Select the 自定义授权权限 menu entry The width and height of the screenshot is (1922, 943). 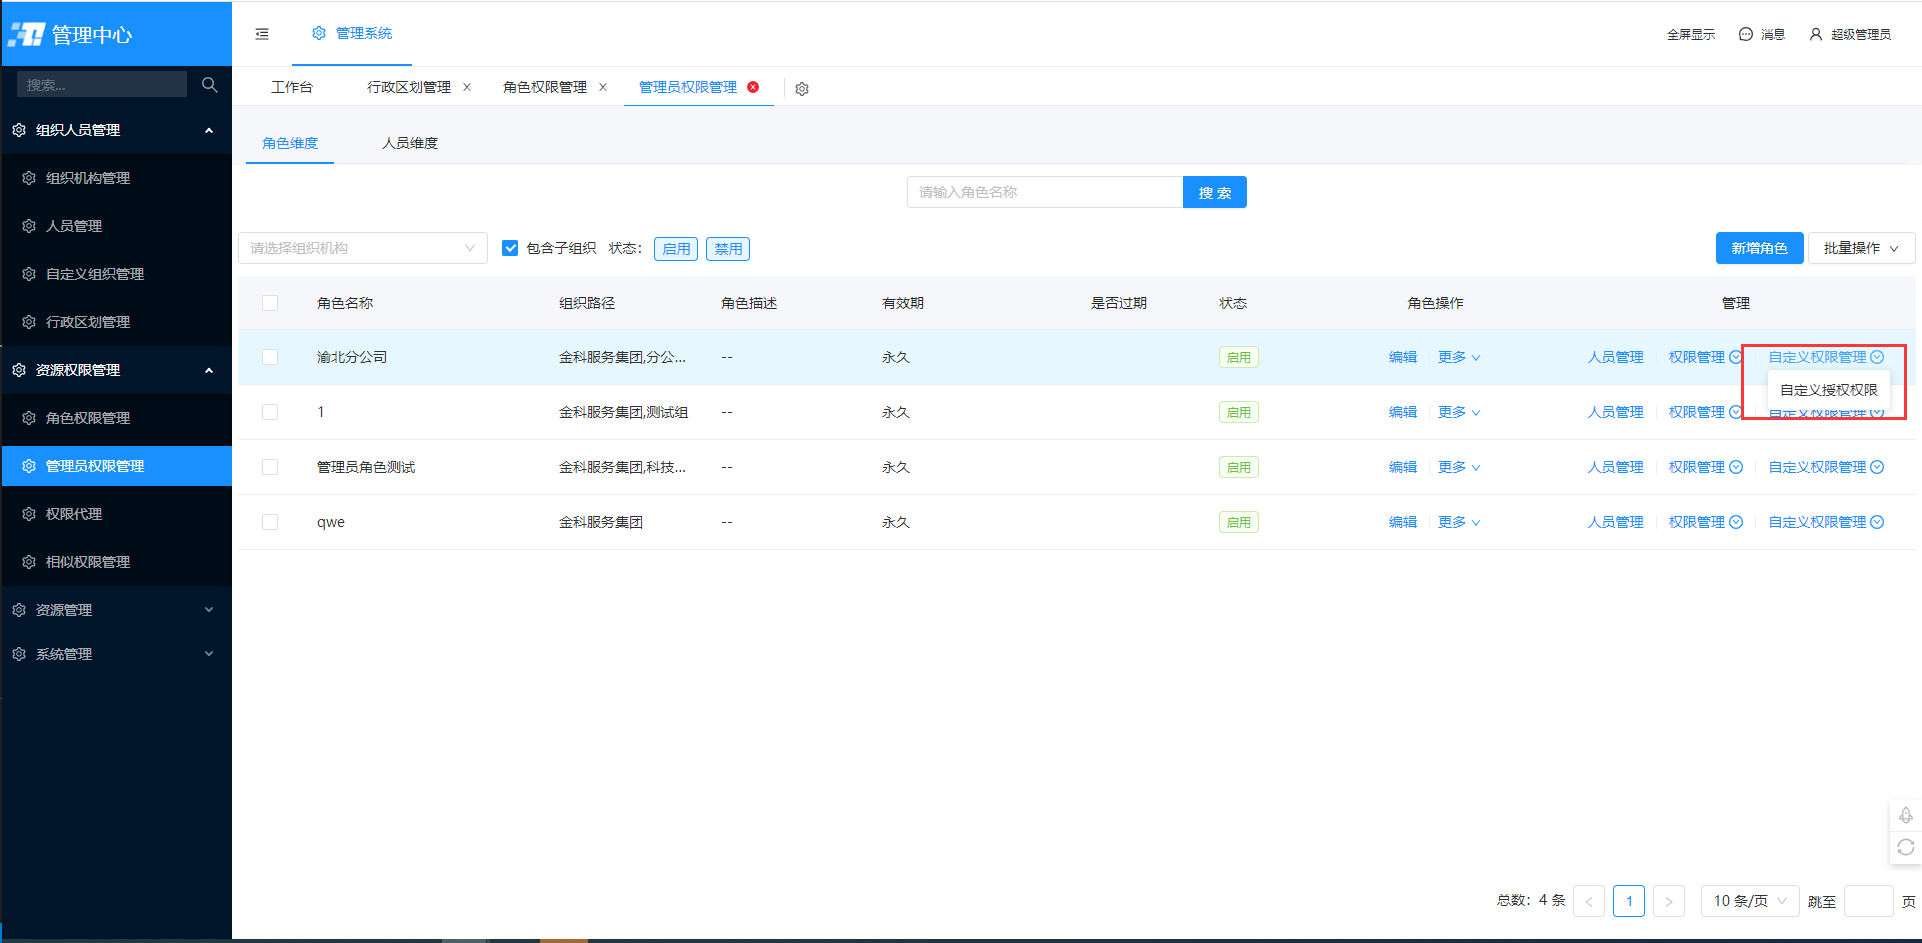pos(1829,390)
